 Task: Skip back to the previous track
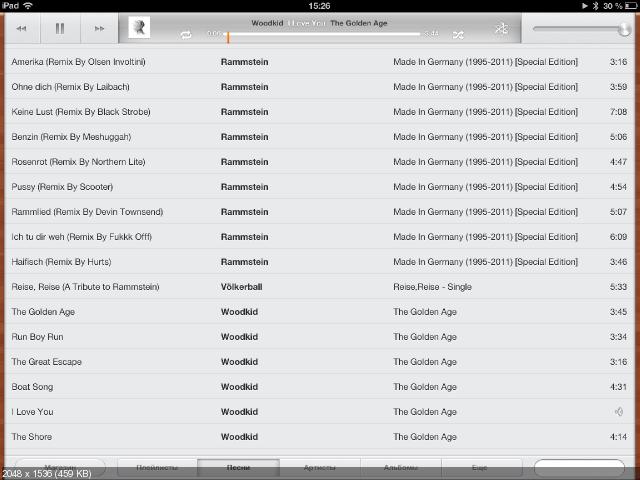pos(21,29)
